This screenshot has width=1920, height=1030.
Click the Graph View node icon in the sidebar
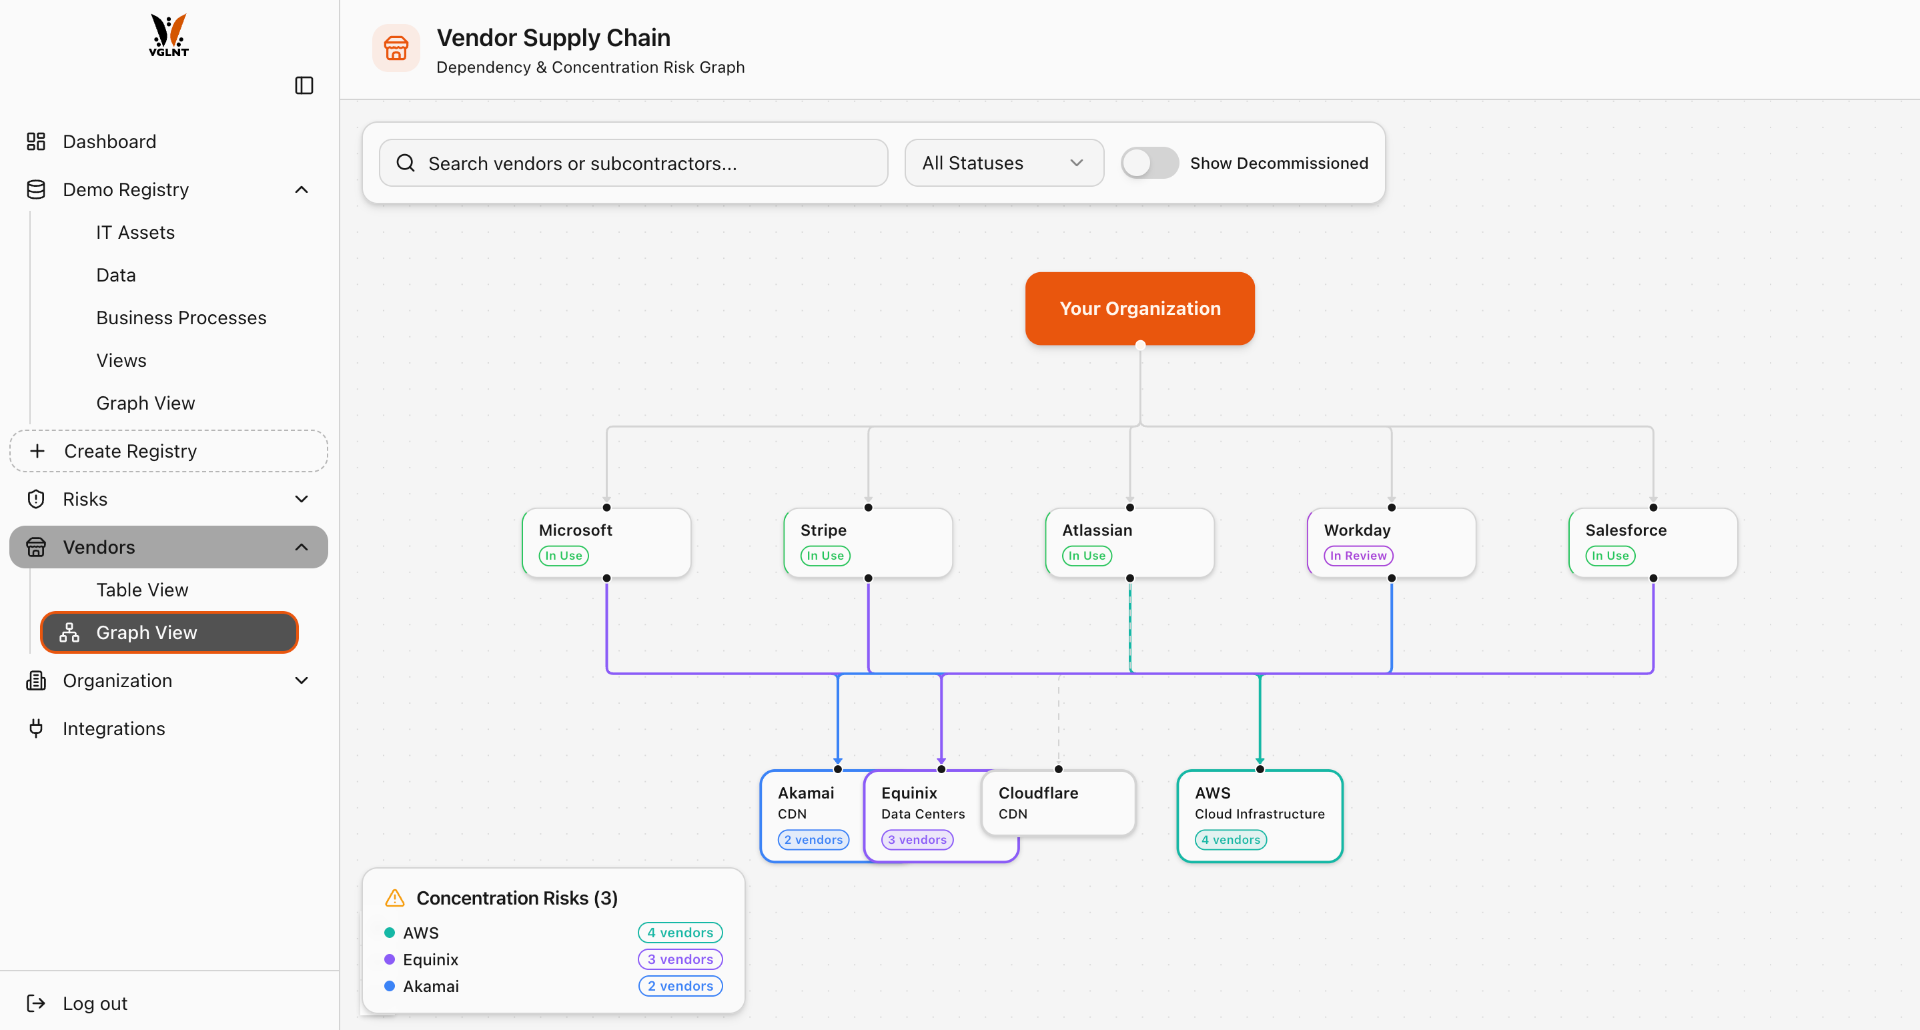click(x=69, y=632)
